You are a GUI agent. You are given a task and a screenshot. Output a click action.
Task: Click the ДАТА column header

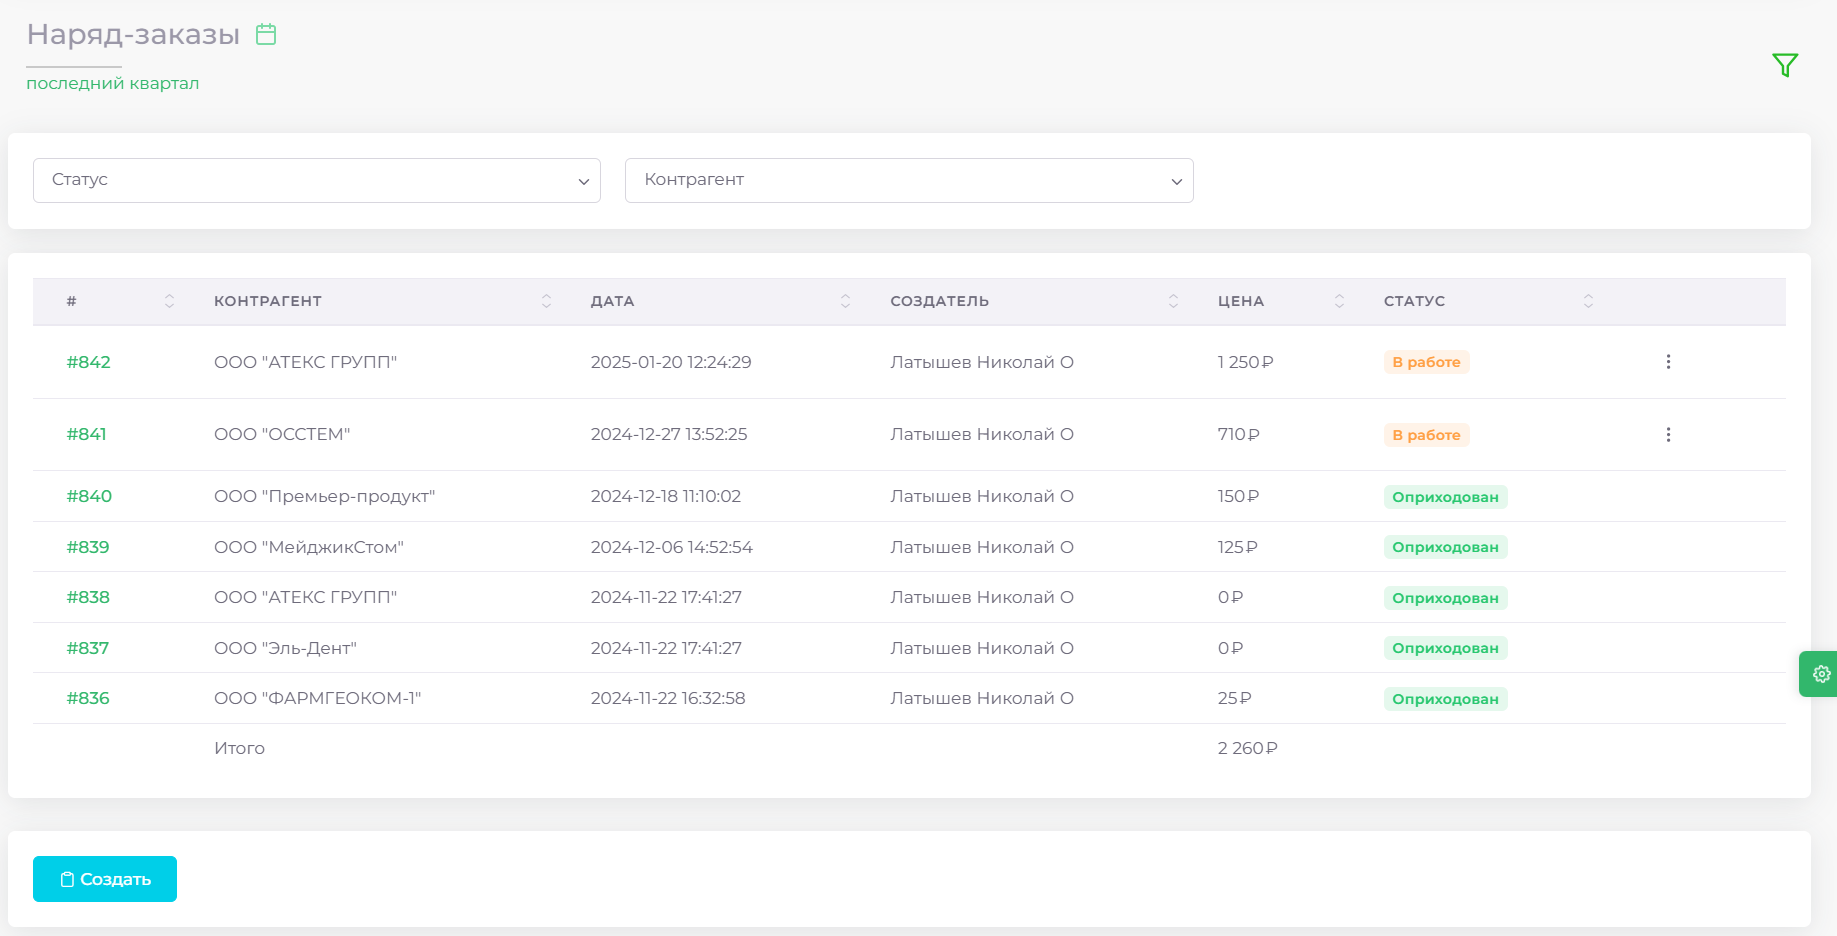612,301
